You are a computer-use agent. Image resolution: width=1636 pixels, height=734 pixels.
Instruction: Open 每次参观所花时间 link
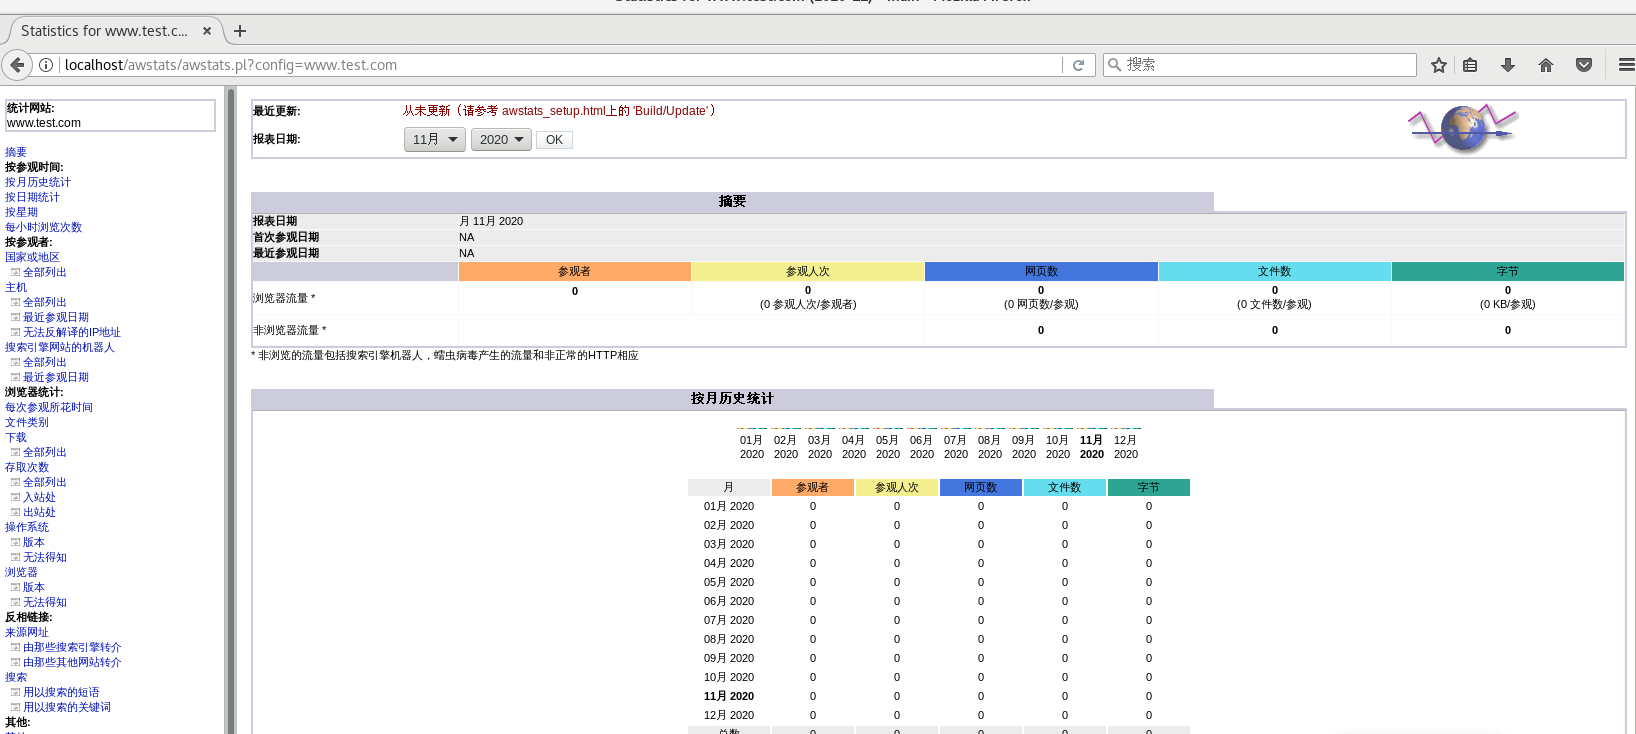point(49,407)
